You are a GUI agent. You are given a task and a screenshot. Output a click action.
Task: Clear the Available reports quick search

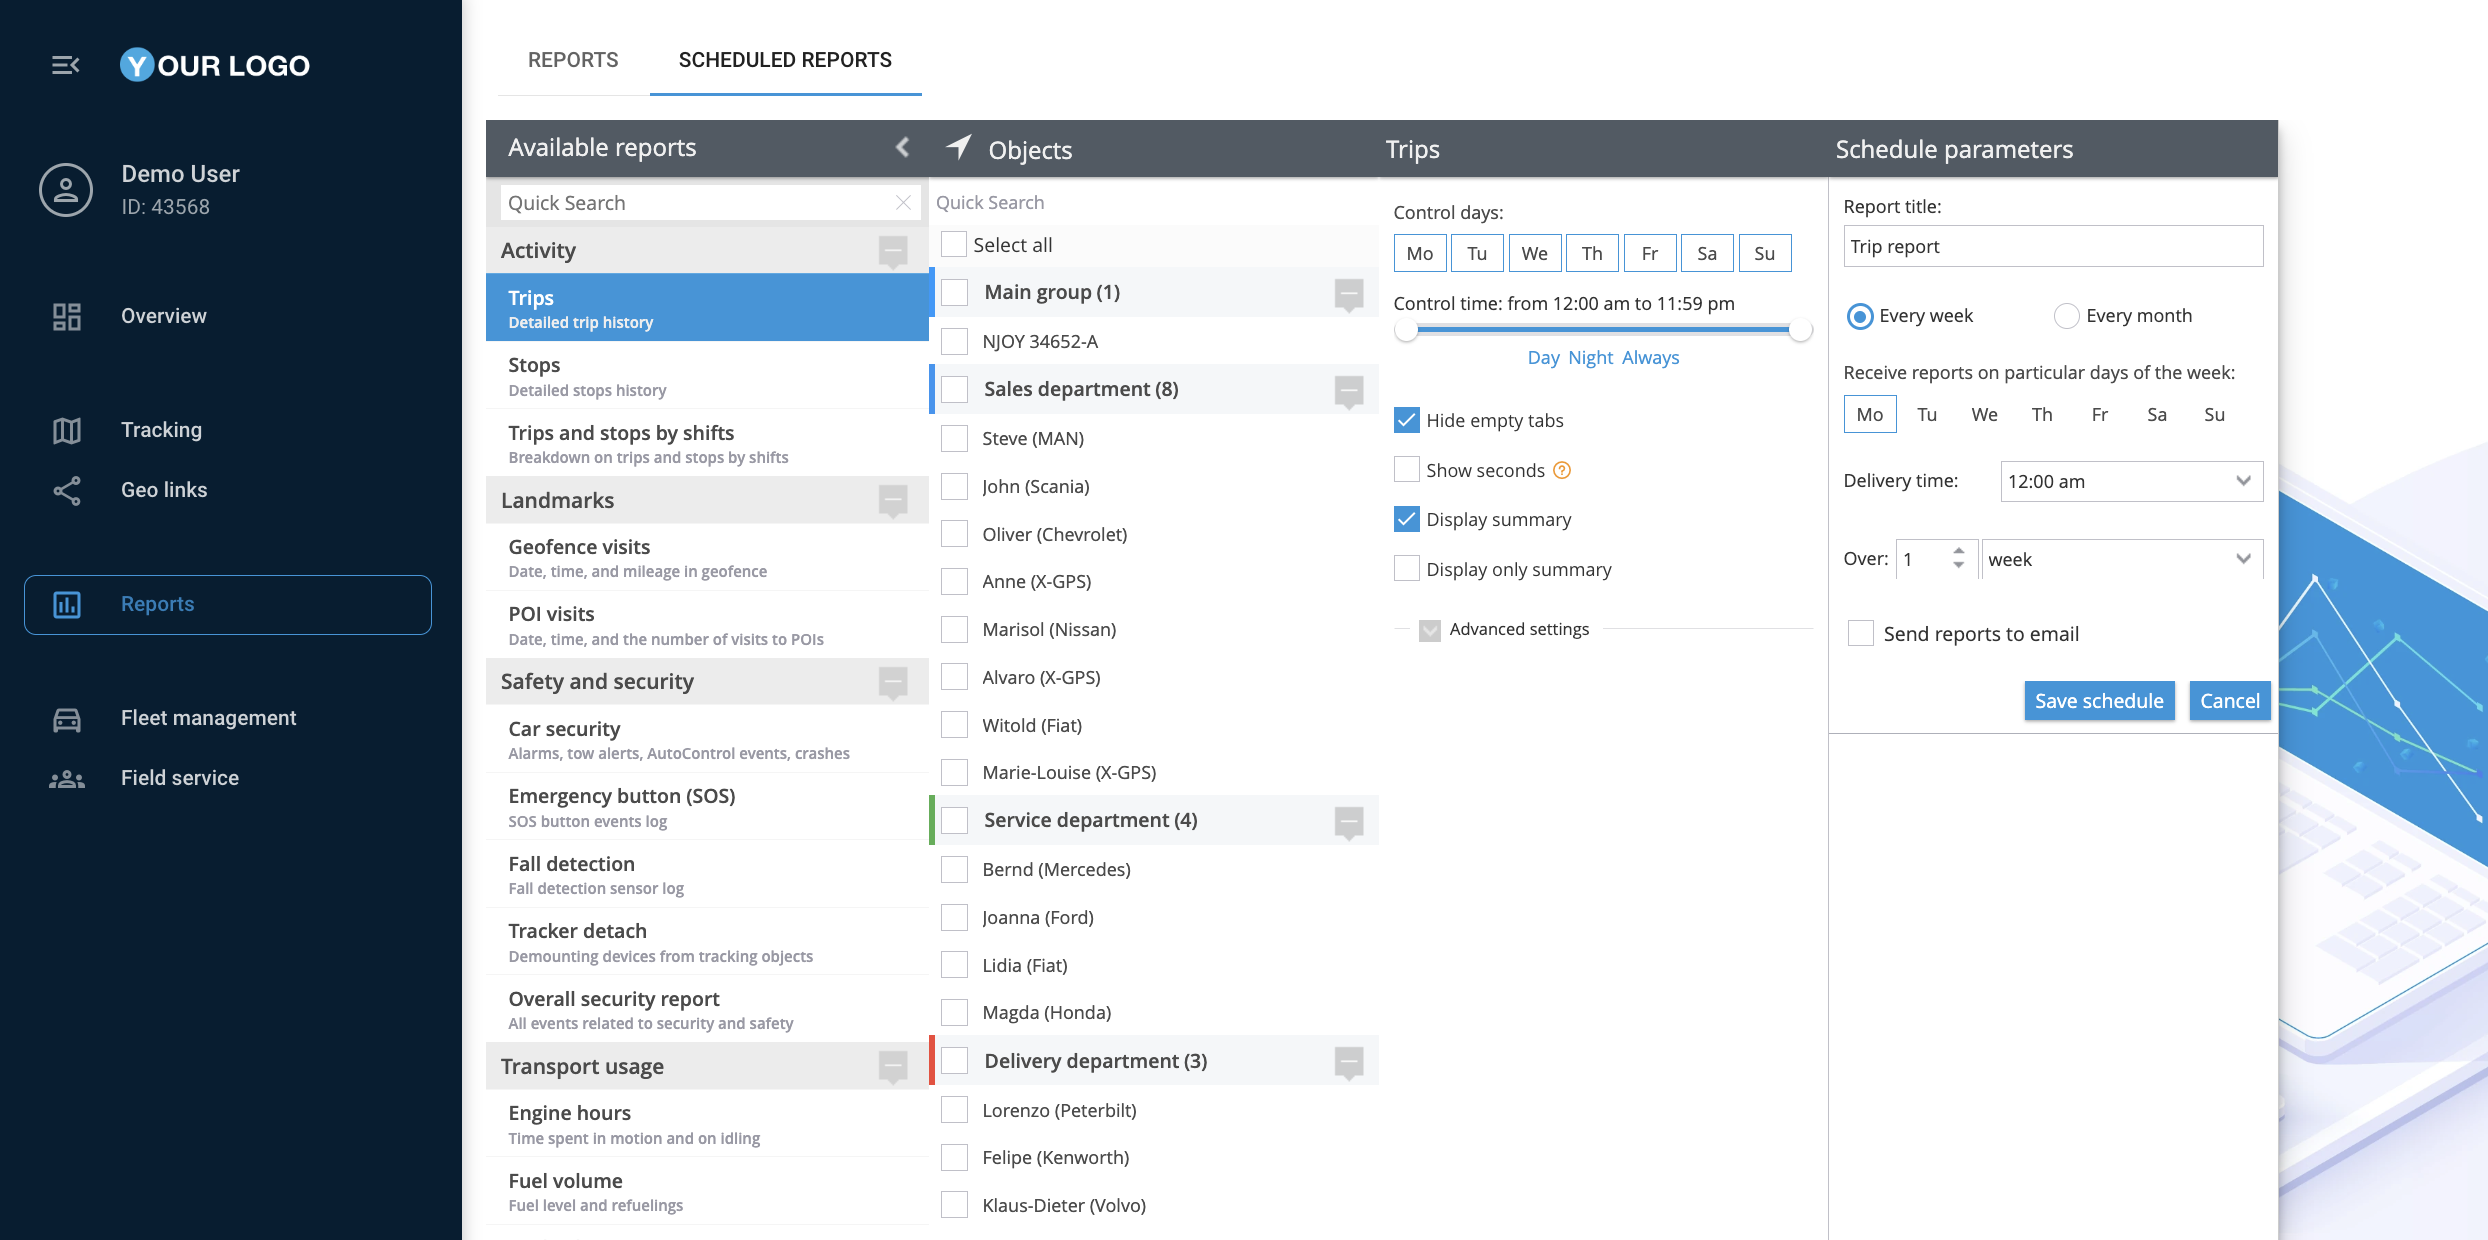[x=903, y=203]
